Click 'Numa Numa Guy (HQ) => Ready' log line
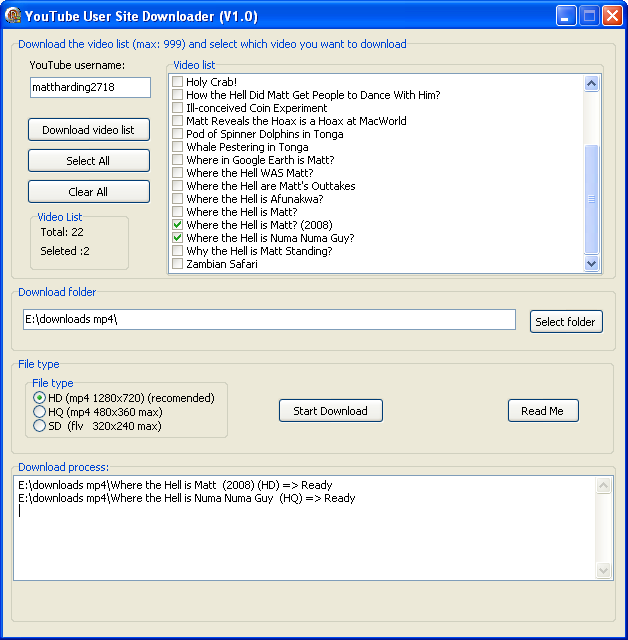Image resolution: width=628 pixels, height=640 pixels. pos(186,498)
